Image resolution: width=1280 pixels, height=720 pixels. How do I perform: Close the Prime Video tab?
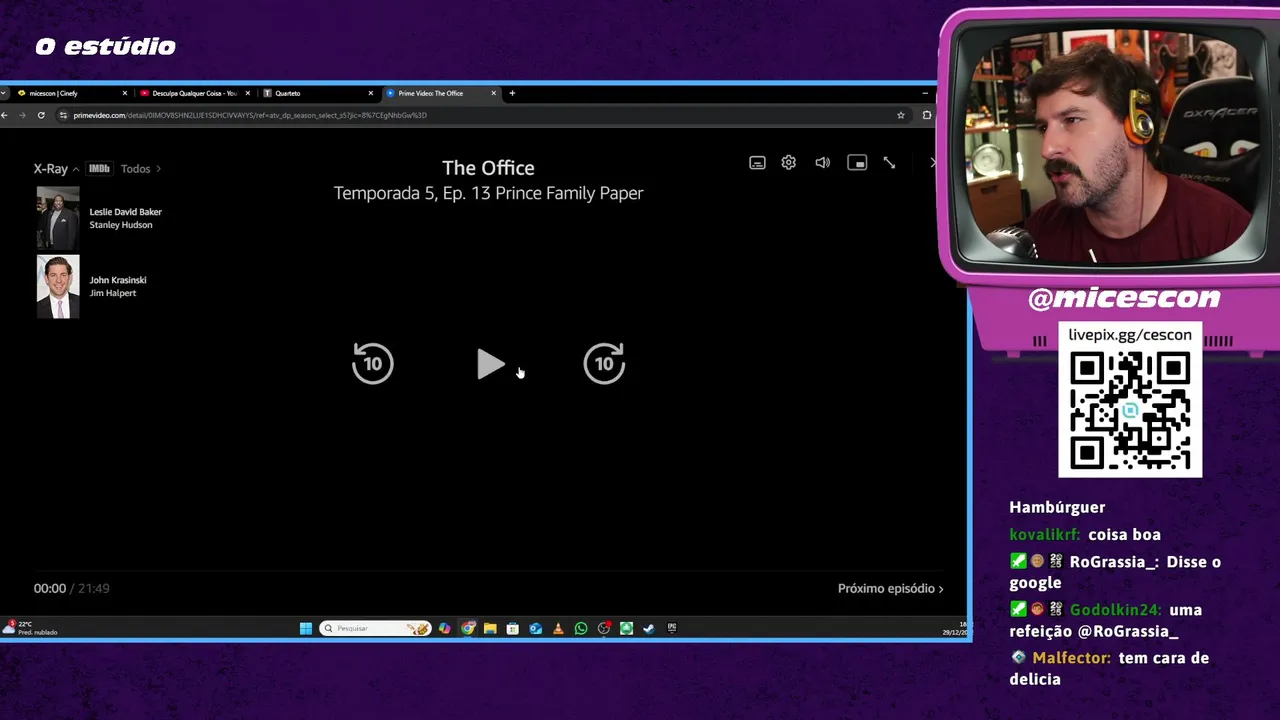click(493, 93)
